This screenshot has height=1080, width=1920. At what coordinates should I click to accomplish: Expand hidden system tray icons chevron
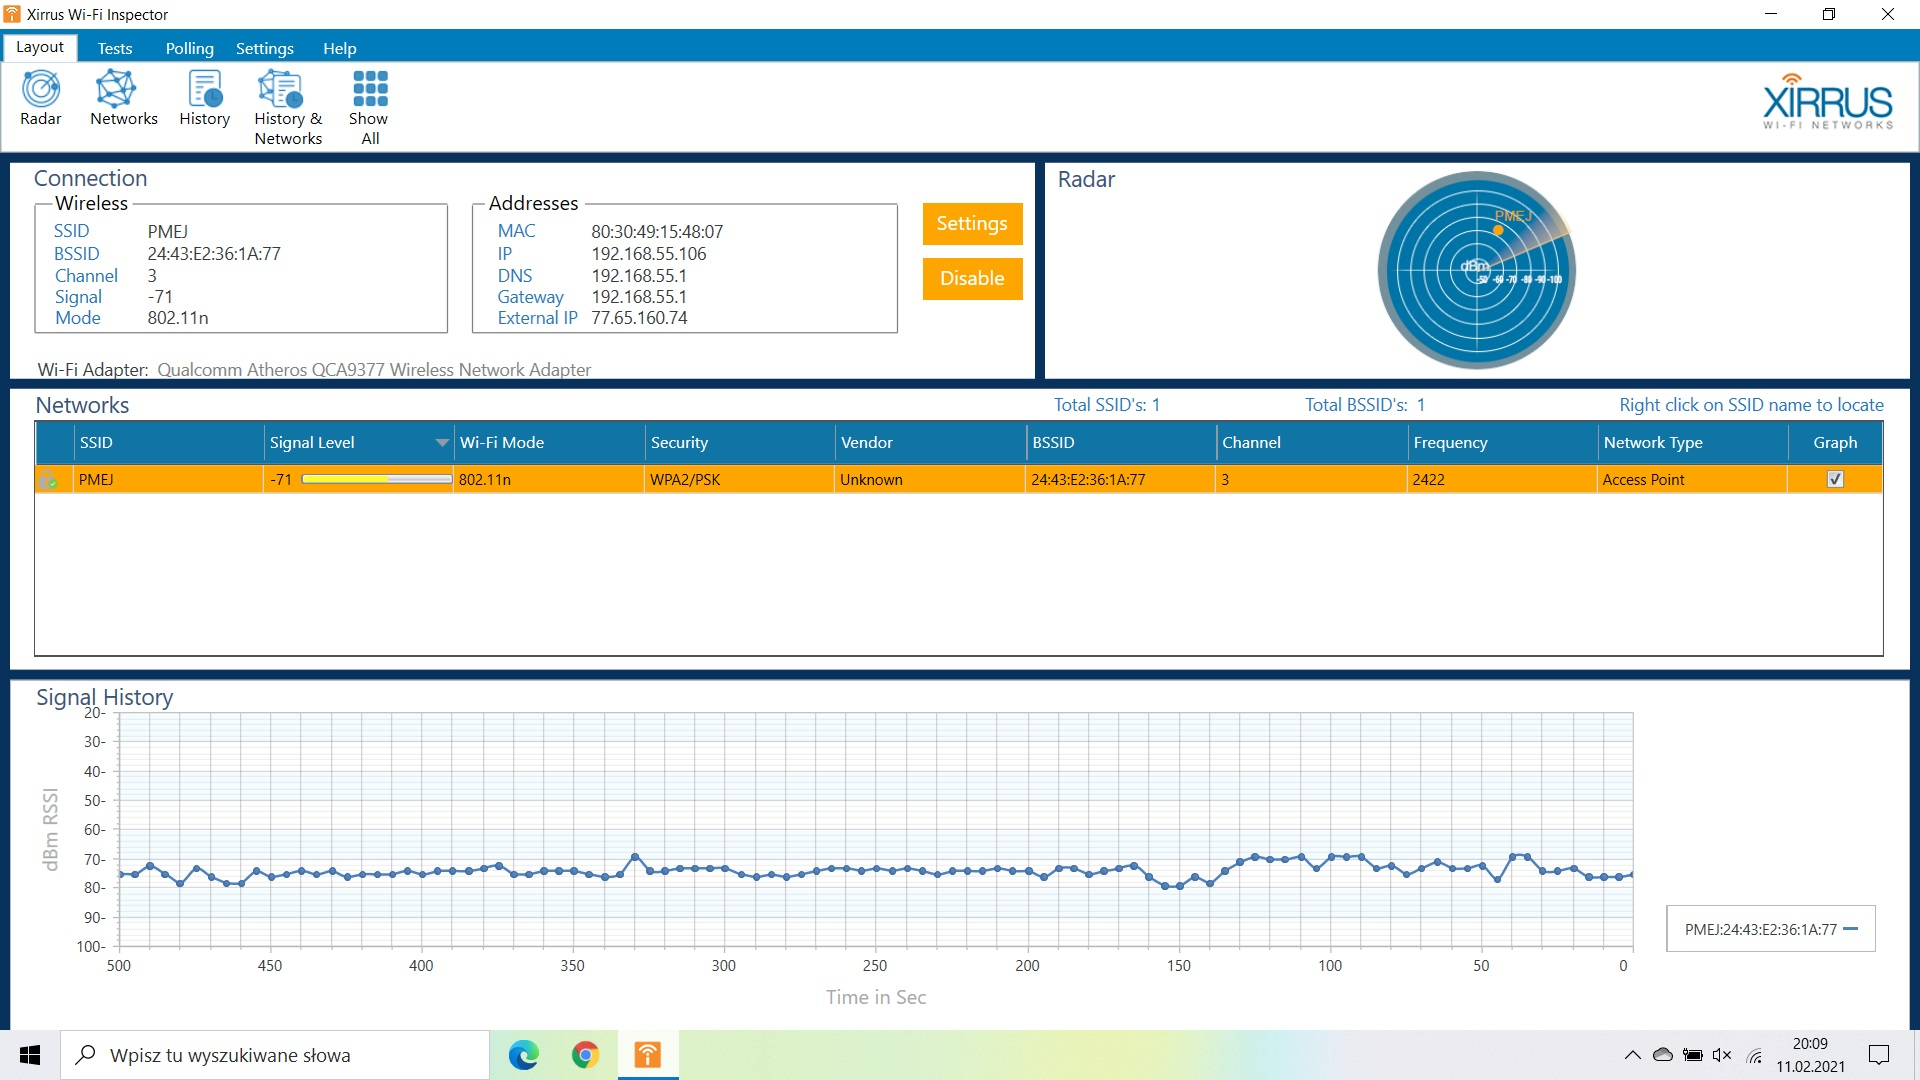click(x=1632, y=1055)
